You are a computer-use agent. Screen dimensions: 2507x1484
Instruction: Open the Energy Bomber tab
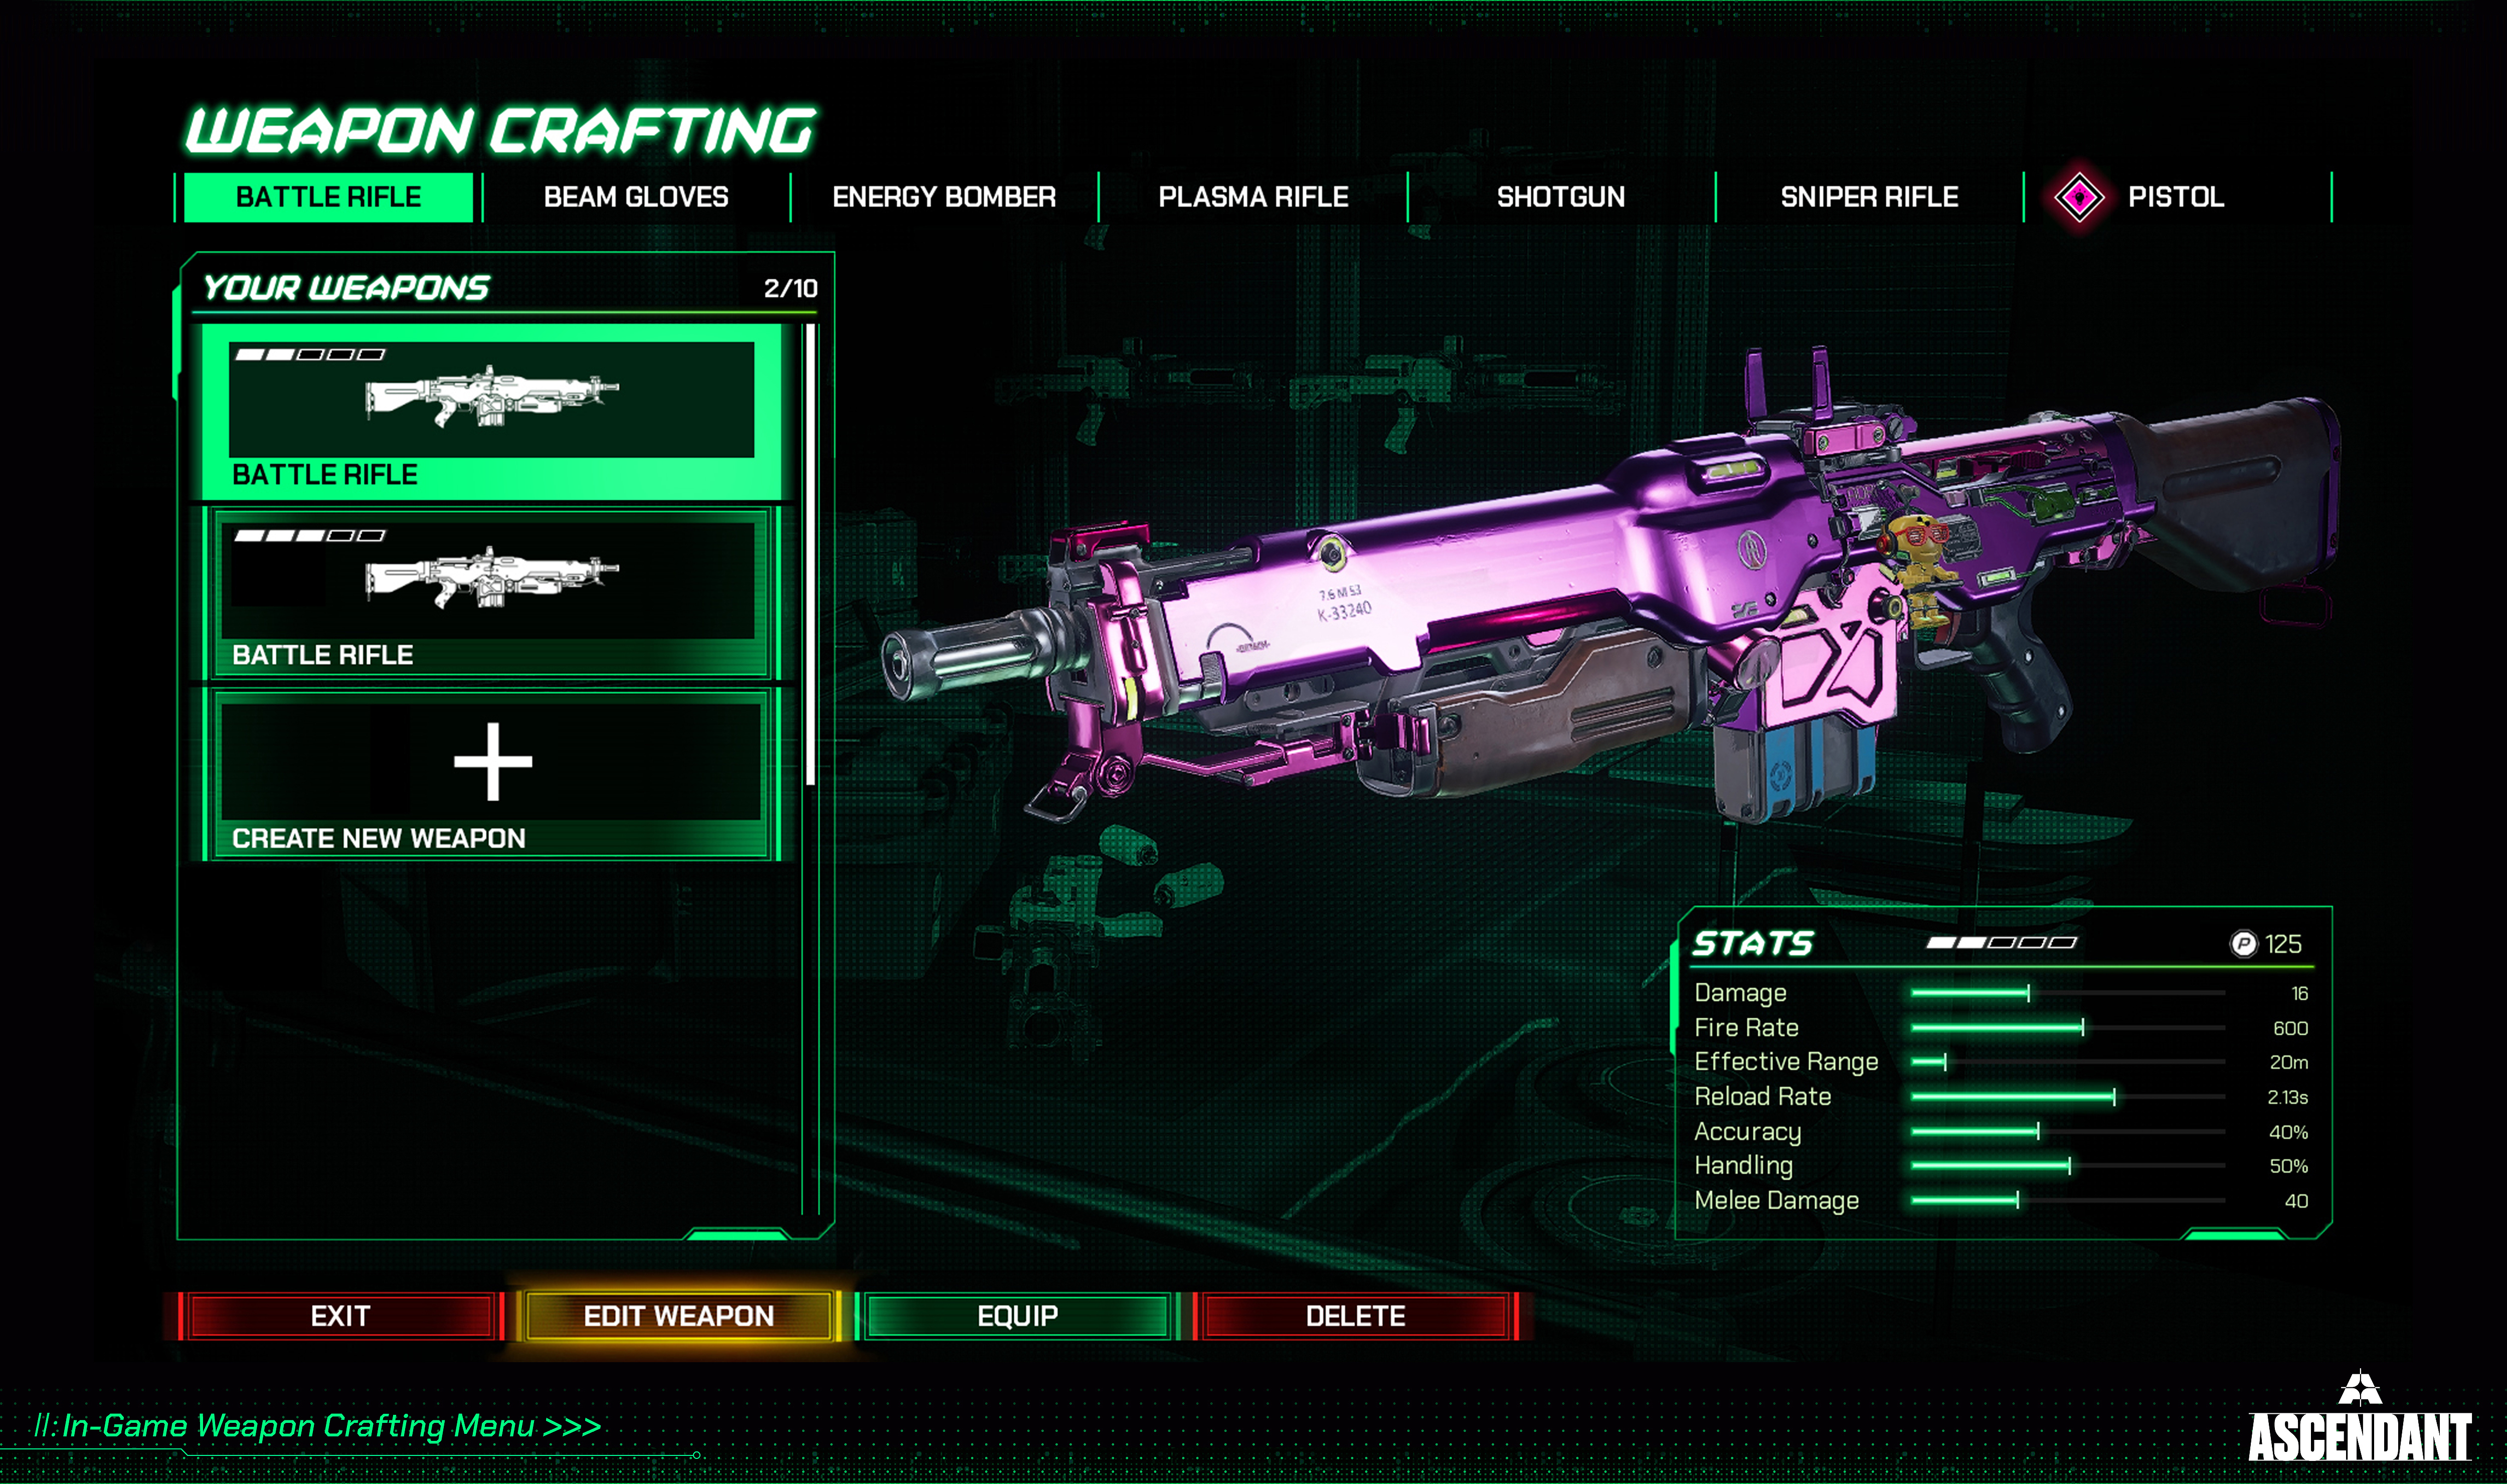[x=944, y=197]
